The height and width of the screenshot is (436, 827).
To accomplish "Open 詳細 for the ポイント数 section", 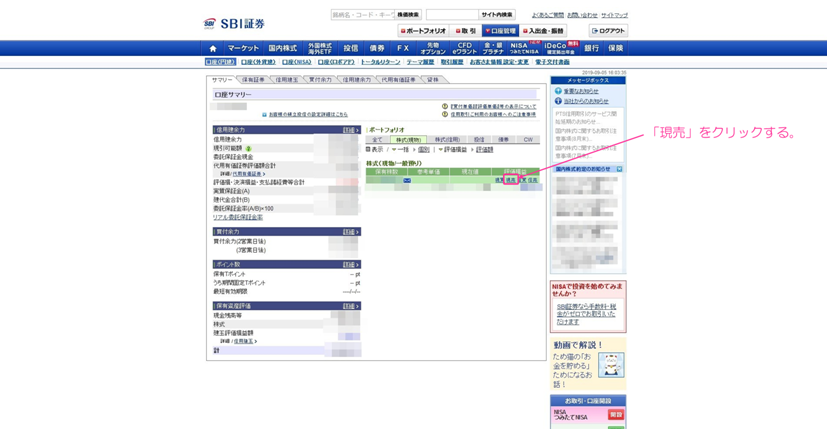I will coord(350,265).
